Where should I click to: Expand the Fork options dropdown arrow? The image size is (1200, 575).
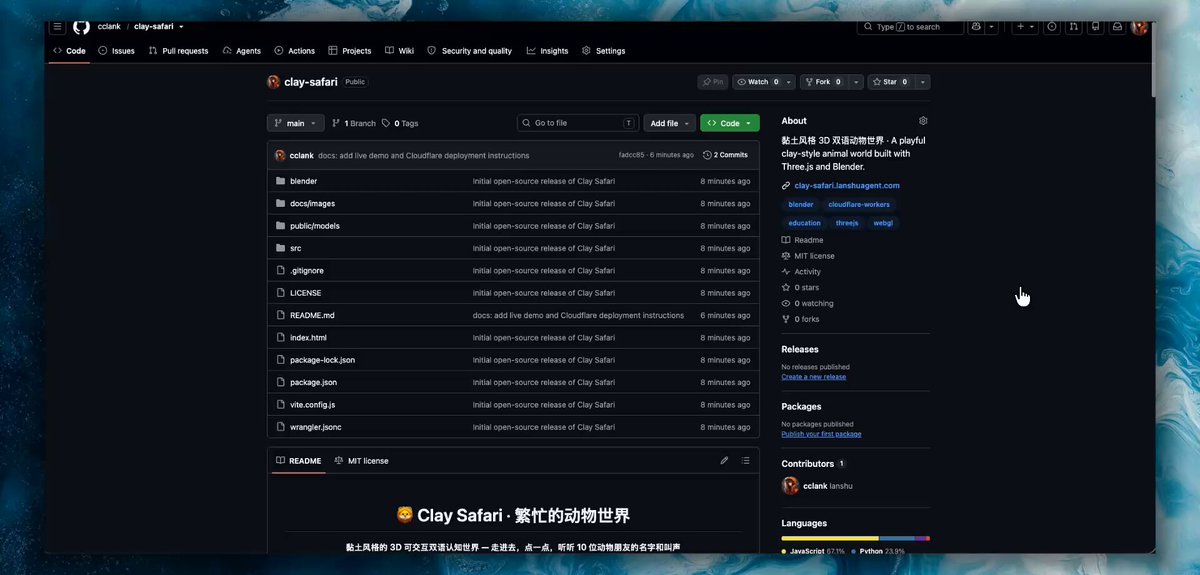856,82
